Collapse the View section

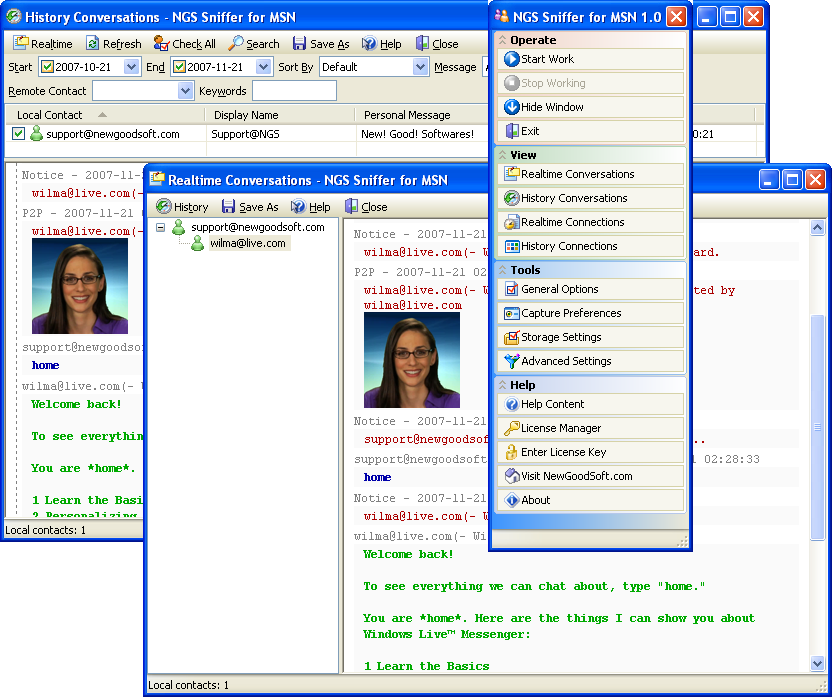point(502,155)
